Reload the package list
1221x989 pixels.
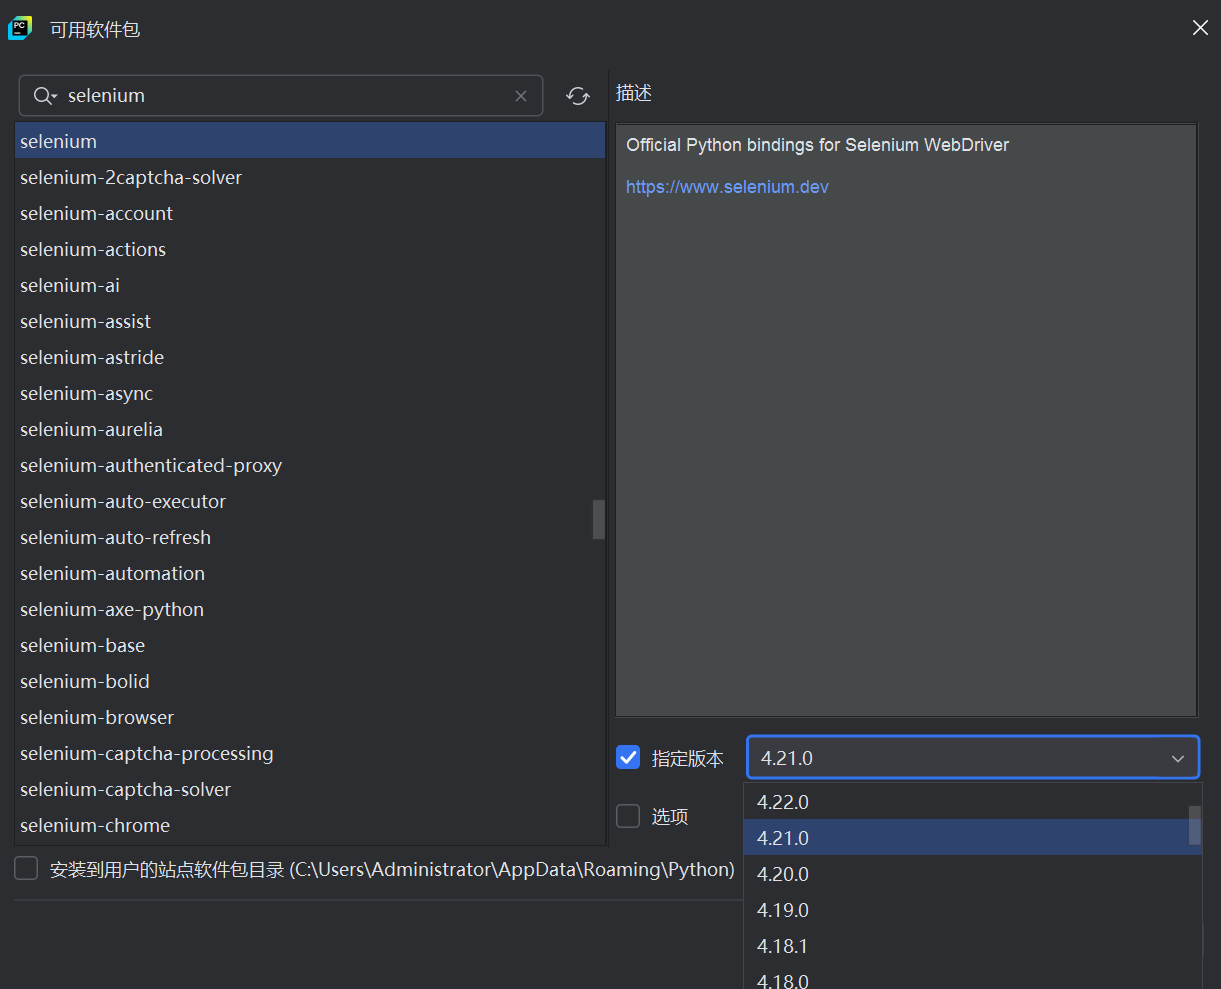coord(578,96)
